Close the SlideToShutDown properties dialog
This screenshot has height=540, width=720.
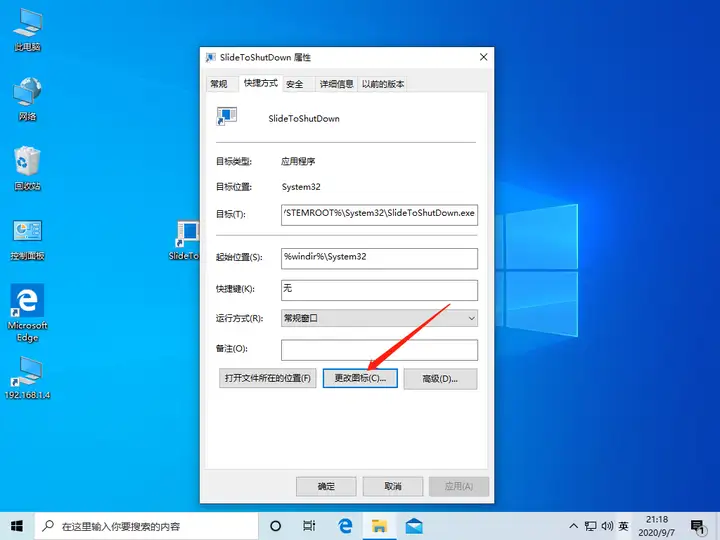[x=484, y=57]
